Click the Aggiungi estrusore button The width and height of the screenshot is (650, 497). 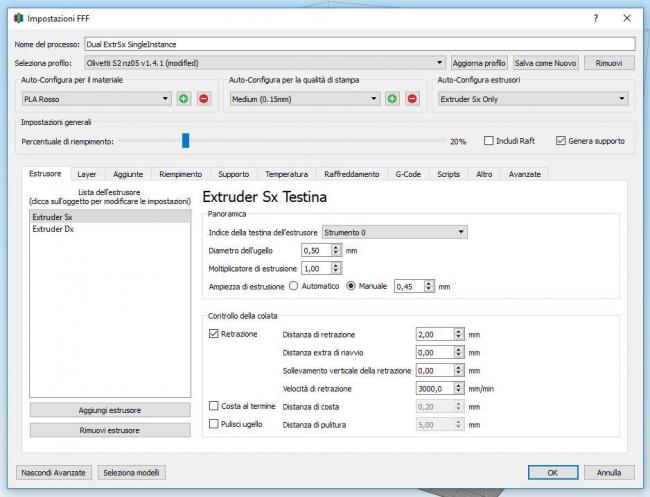point(110,410)
